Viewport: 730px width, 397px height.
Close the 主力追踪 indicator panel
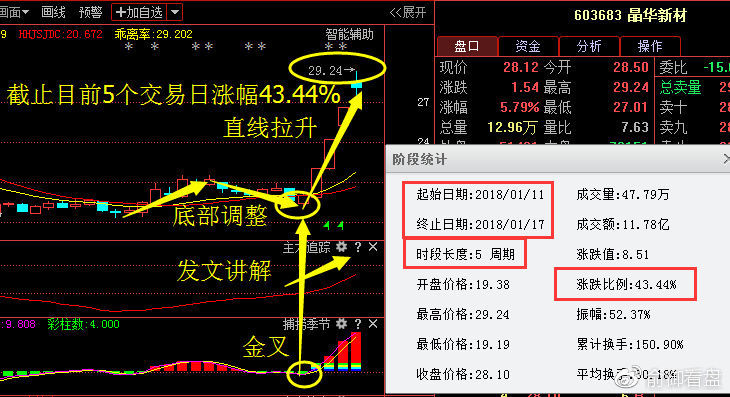[373, 247]
